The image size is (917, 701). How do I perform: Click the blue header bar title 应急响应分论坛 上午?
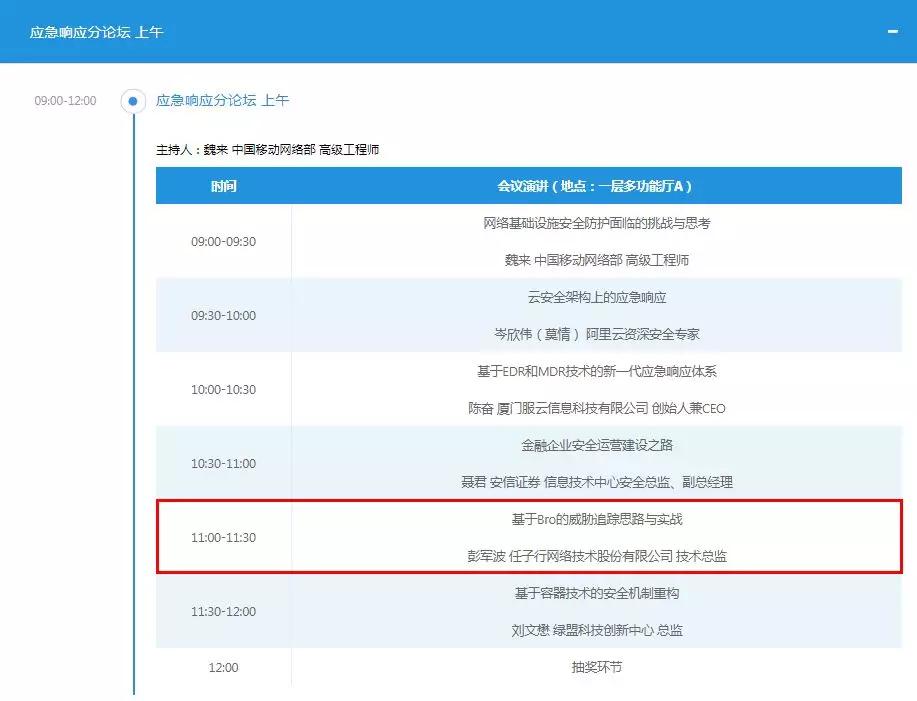pos(97,32)
